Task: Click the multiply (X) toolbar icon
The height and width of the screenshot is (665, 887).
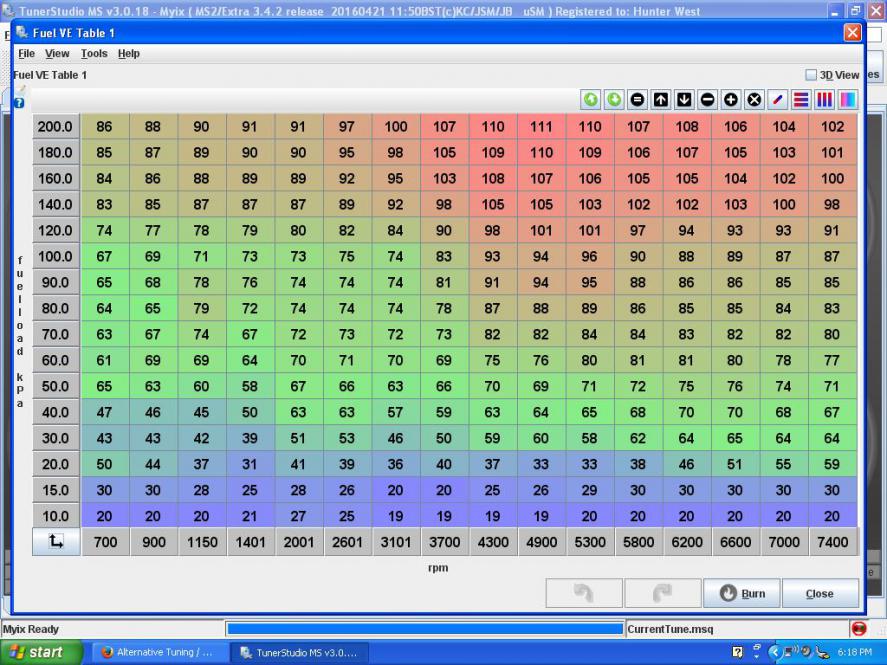Action: 754,100
